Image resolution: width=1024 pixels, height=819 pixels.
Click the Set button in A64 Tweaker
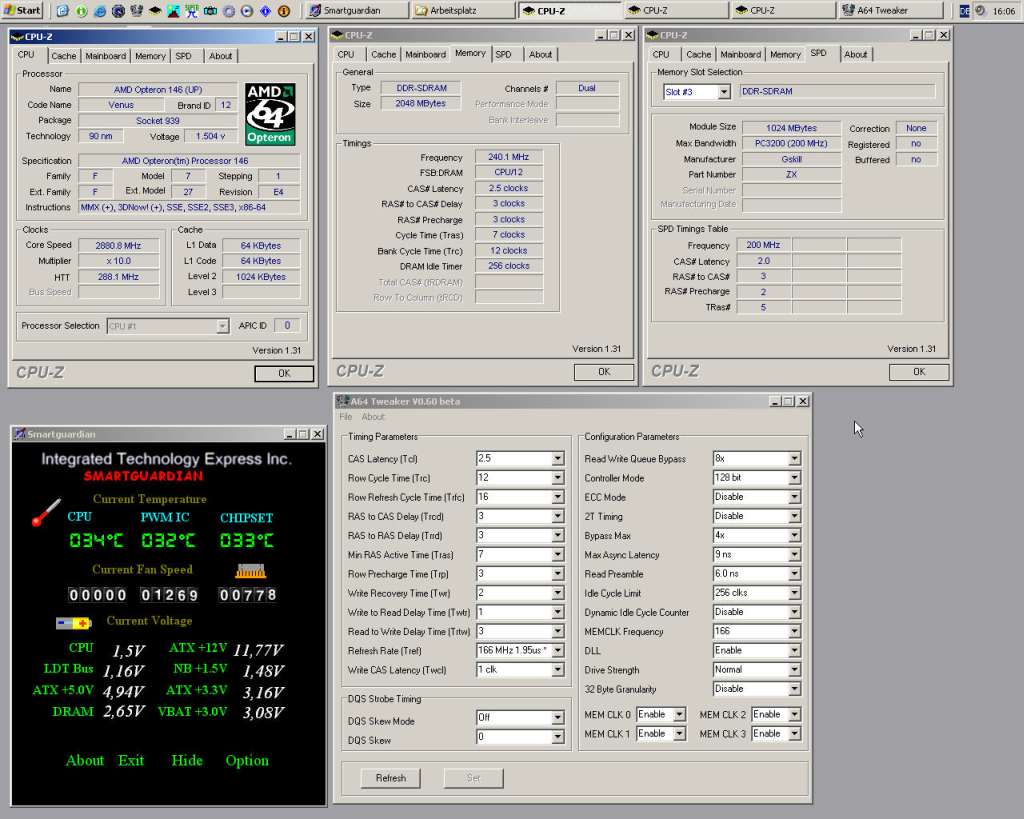[473, 778]
